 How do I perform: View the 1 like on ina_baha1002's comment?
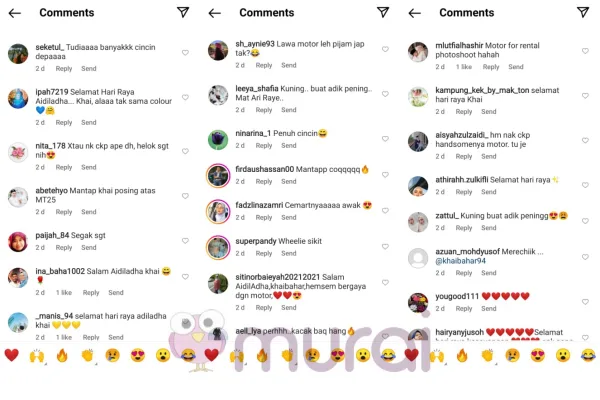64,292
